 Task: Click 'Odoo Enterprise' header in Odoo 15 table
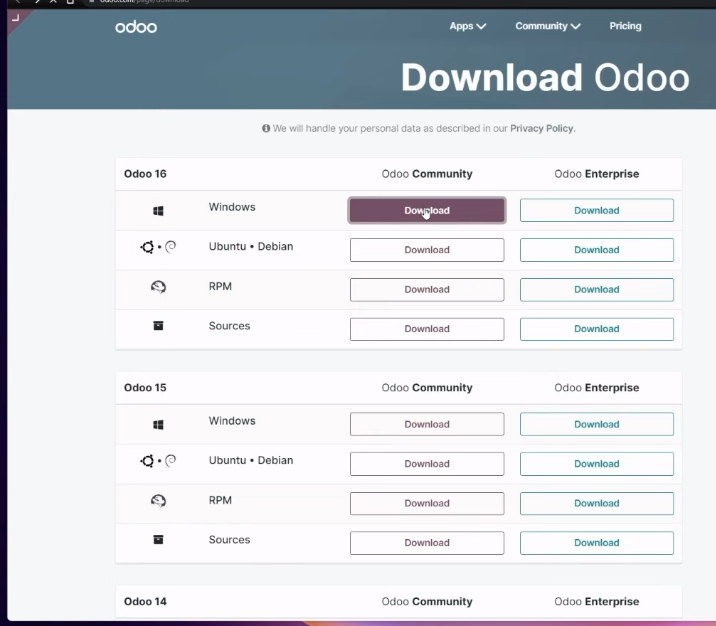pos(597,388)
